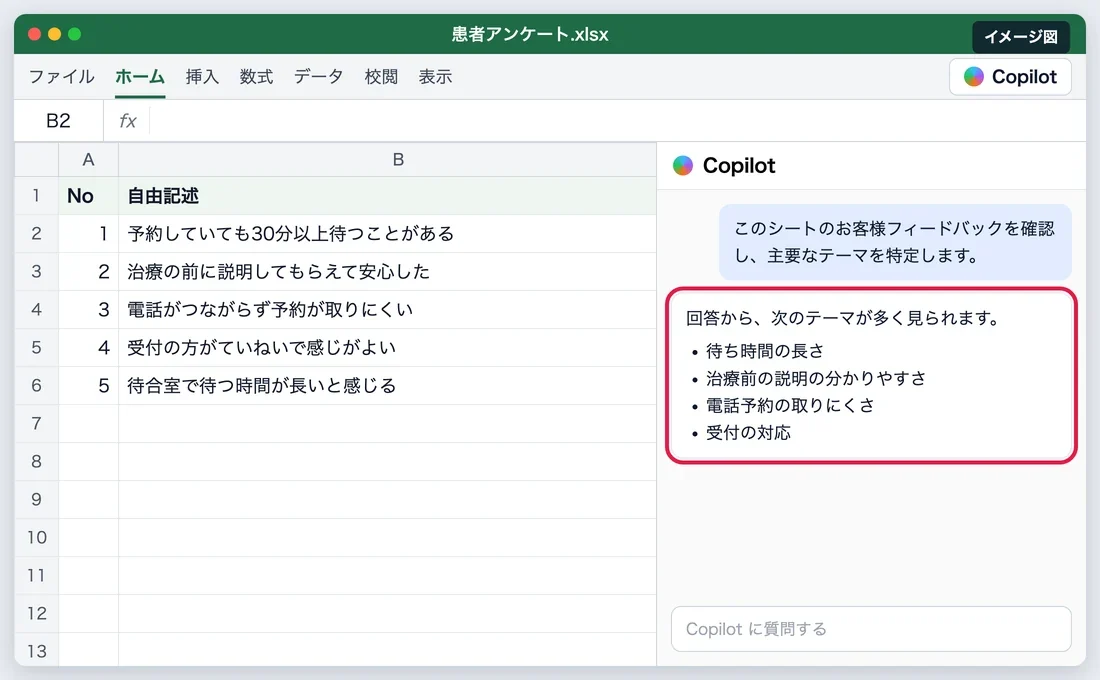Viewport: 1100px width, 680px height.
Task: Open the 挿入 ribbon tab
Action: (x=202, y=76)
